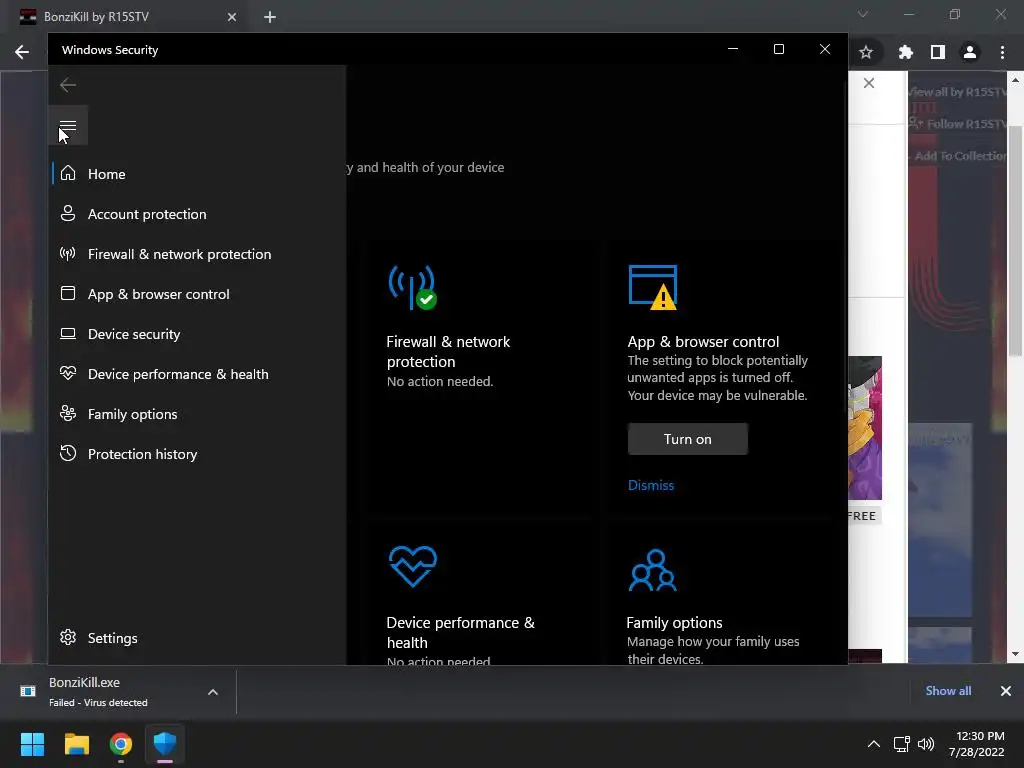The width and height of the screenshot is (1024, 768).
Task: Minimize the Windows Security window
Action: click(733, 49)
